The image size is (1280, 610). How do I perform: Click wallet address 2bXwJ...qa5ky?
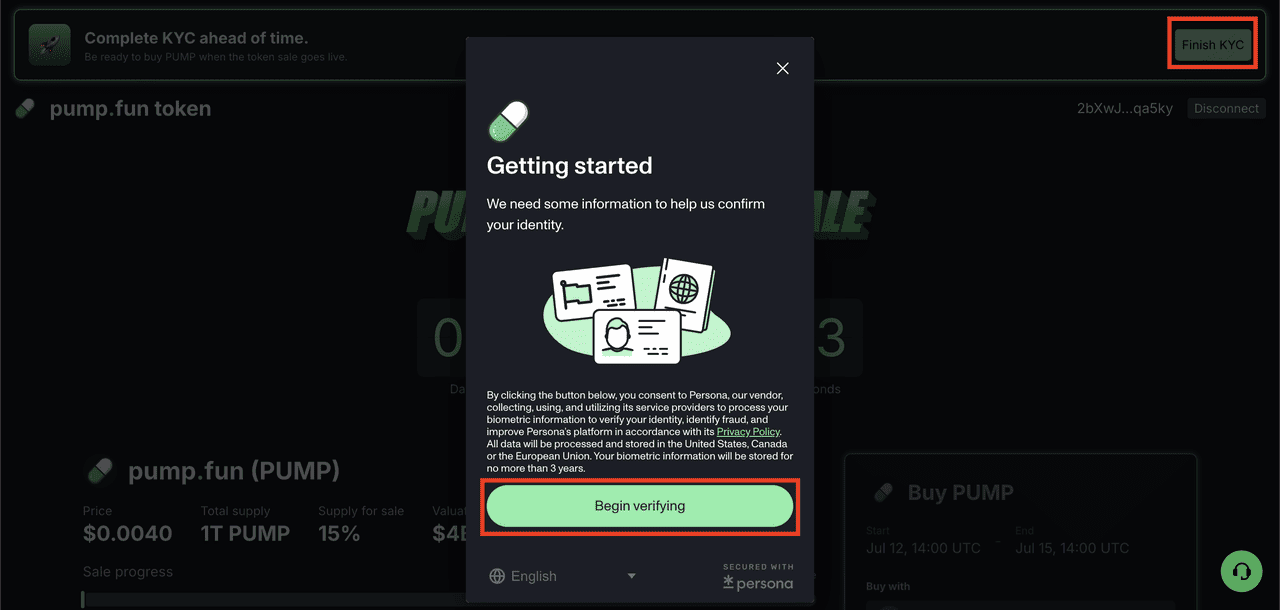pyautogui.click(x=1125, y=108)
